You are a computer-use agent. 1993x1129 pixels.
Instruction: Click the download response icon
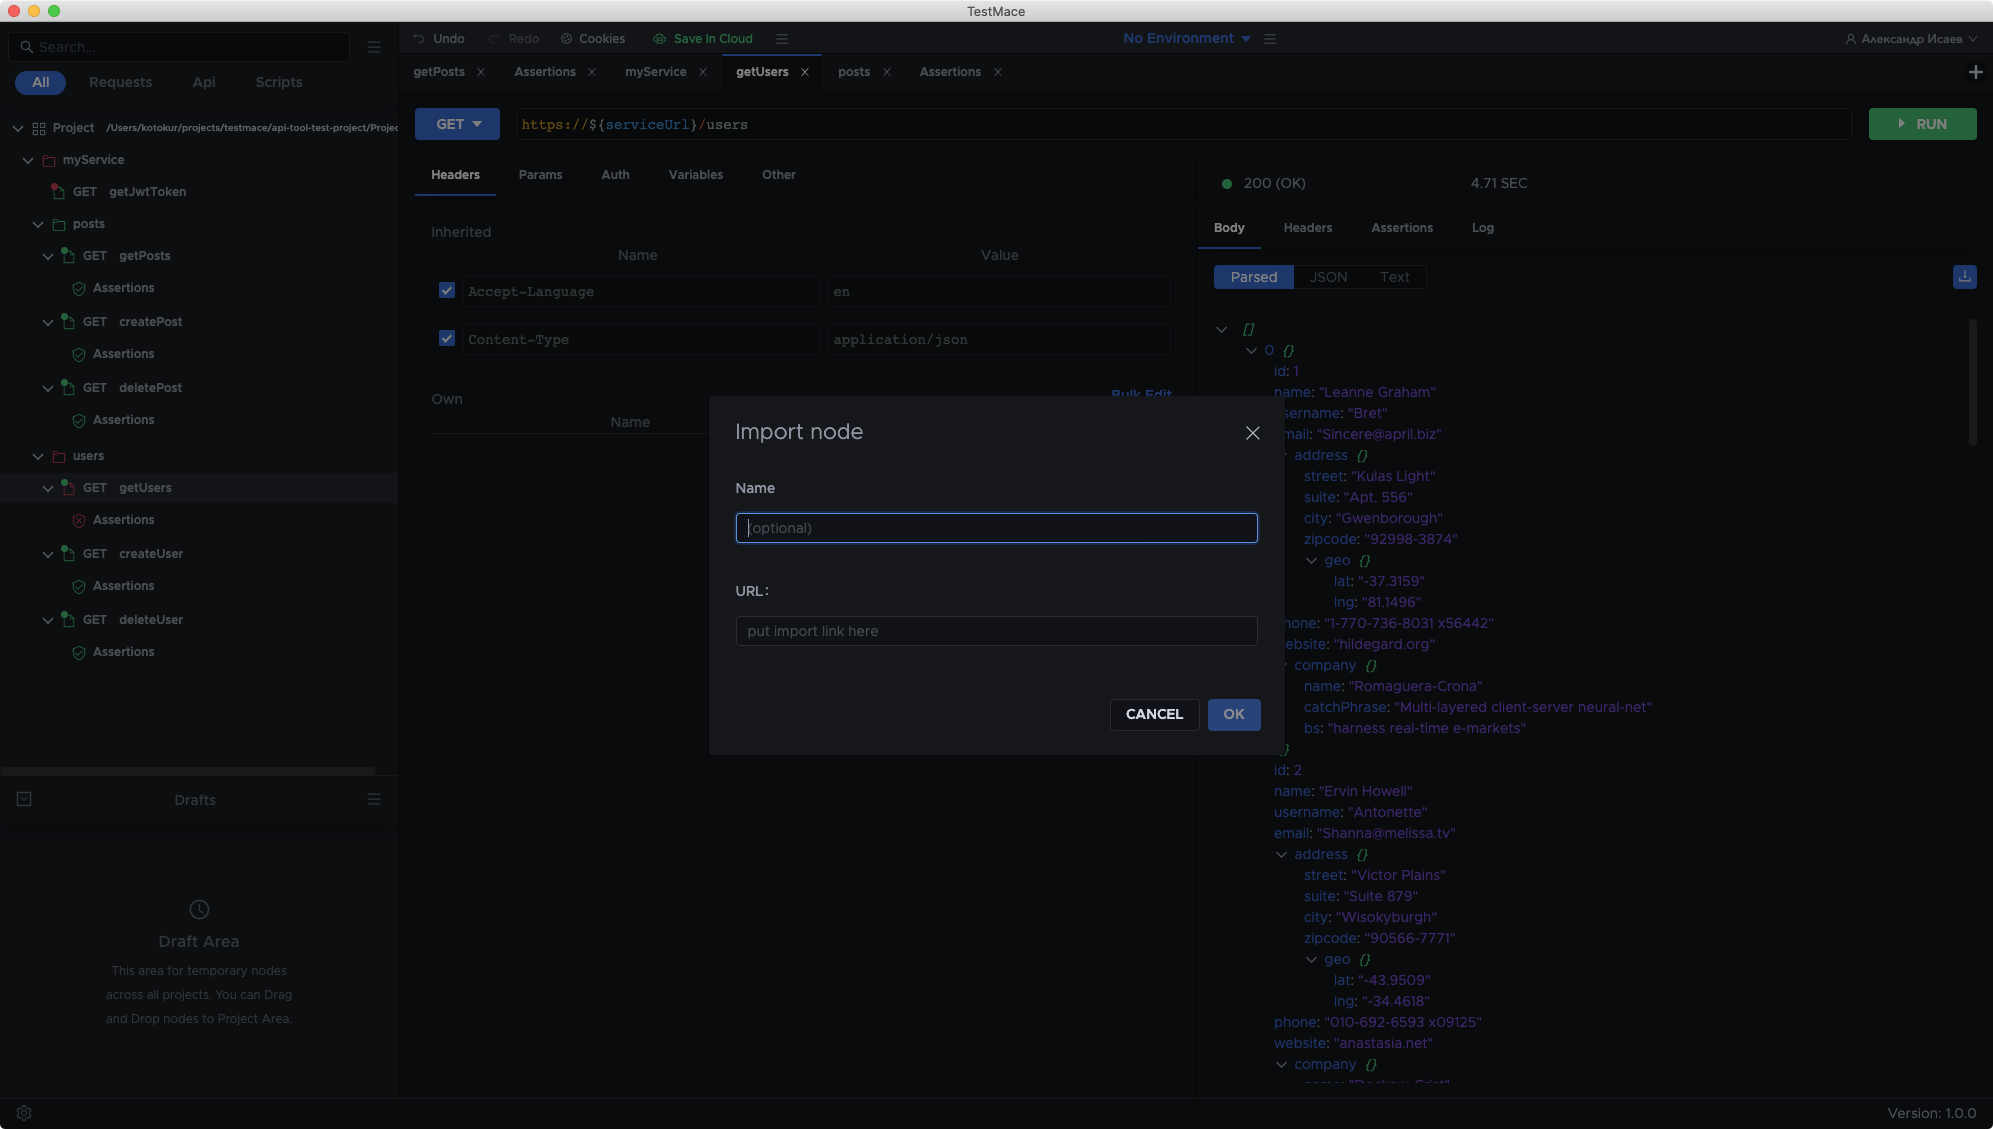point(1964,277)
